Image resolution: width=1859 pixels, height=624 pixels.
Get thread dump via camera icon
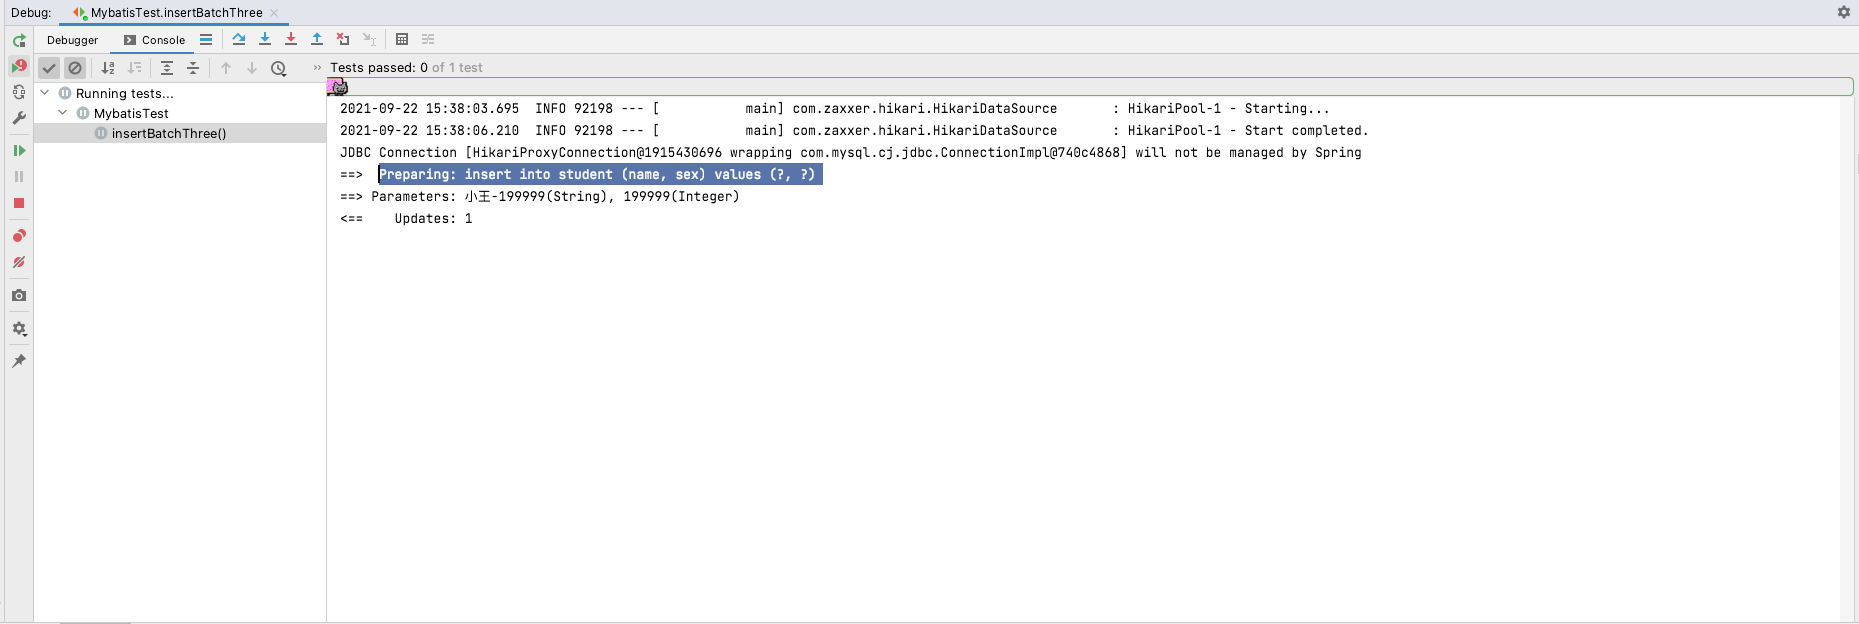tap(19, 295)
